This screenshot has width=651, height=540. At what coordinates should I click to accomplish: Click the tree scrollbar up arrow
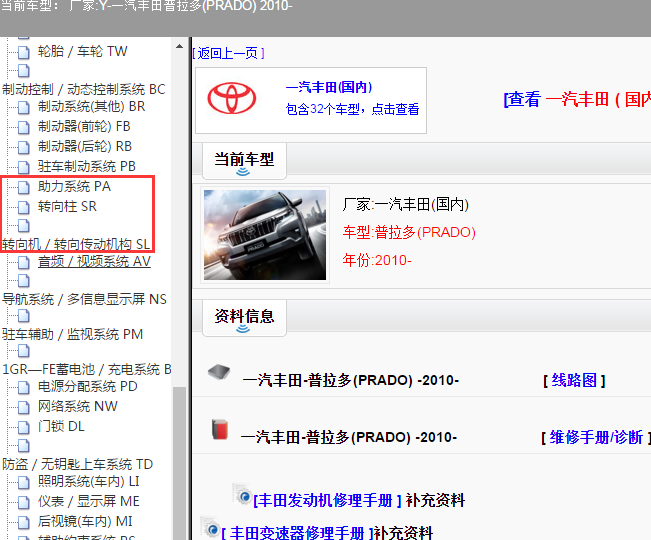(x=179, y=46)
